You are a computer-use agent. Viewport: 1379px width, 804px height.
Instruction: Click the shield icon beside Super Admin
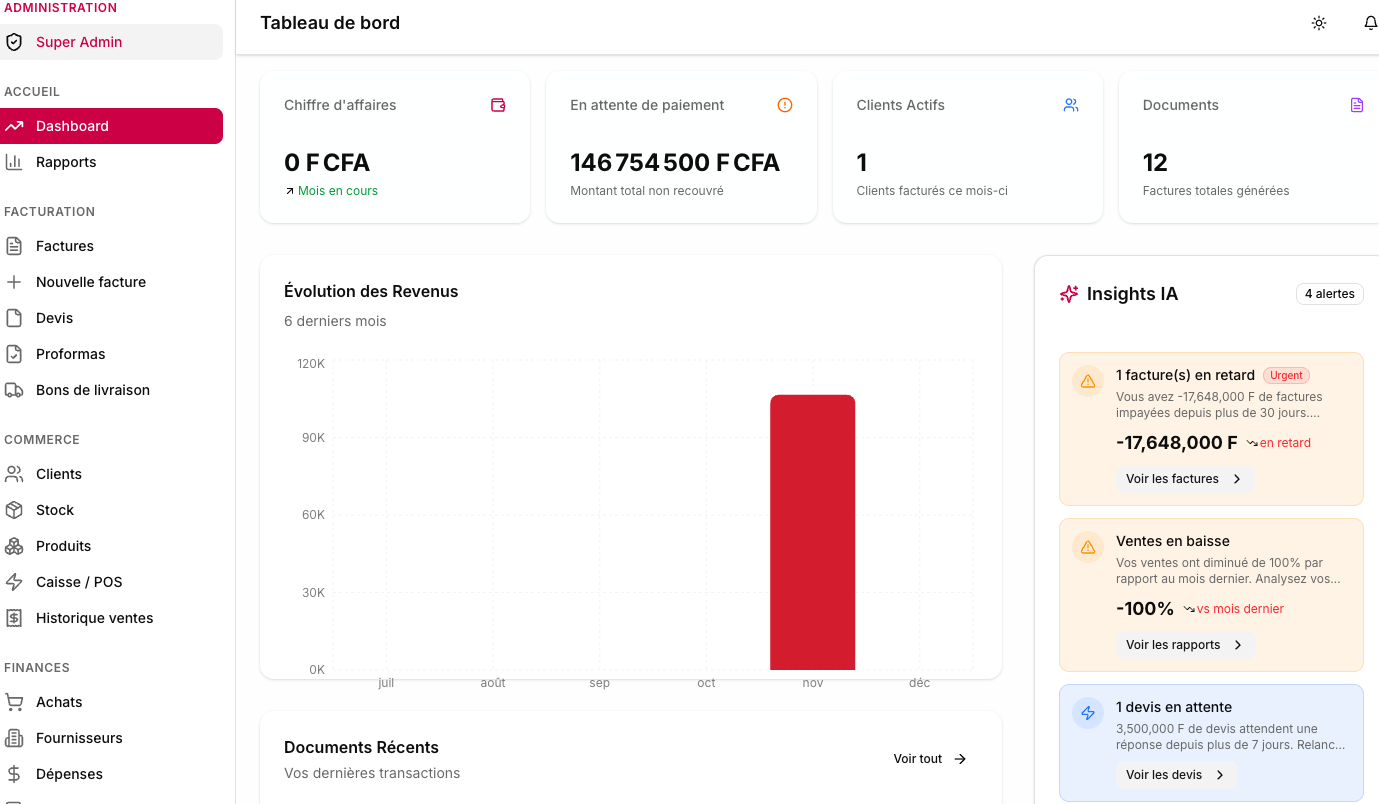coord(13,42)
